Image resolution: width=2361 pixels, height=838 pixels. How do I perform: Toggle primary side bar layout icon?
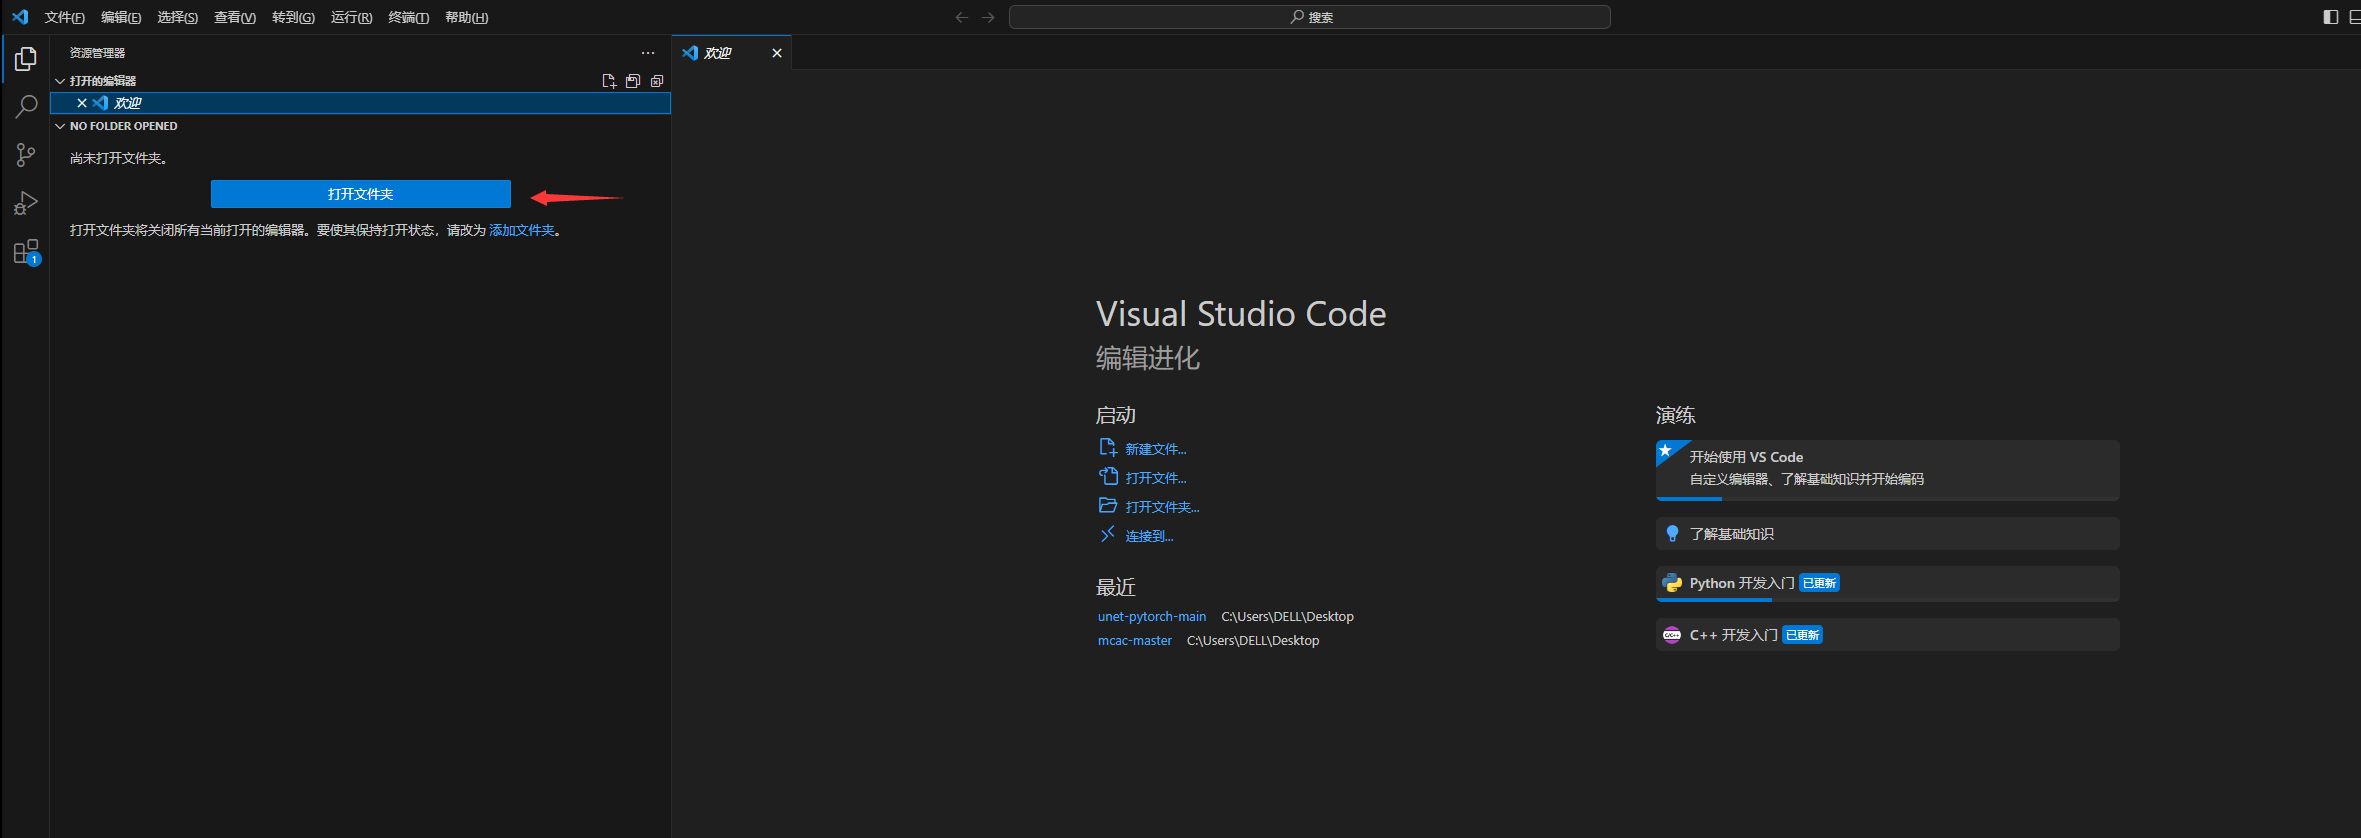point(2331,17)
